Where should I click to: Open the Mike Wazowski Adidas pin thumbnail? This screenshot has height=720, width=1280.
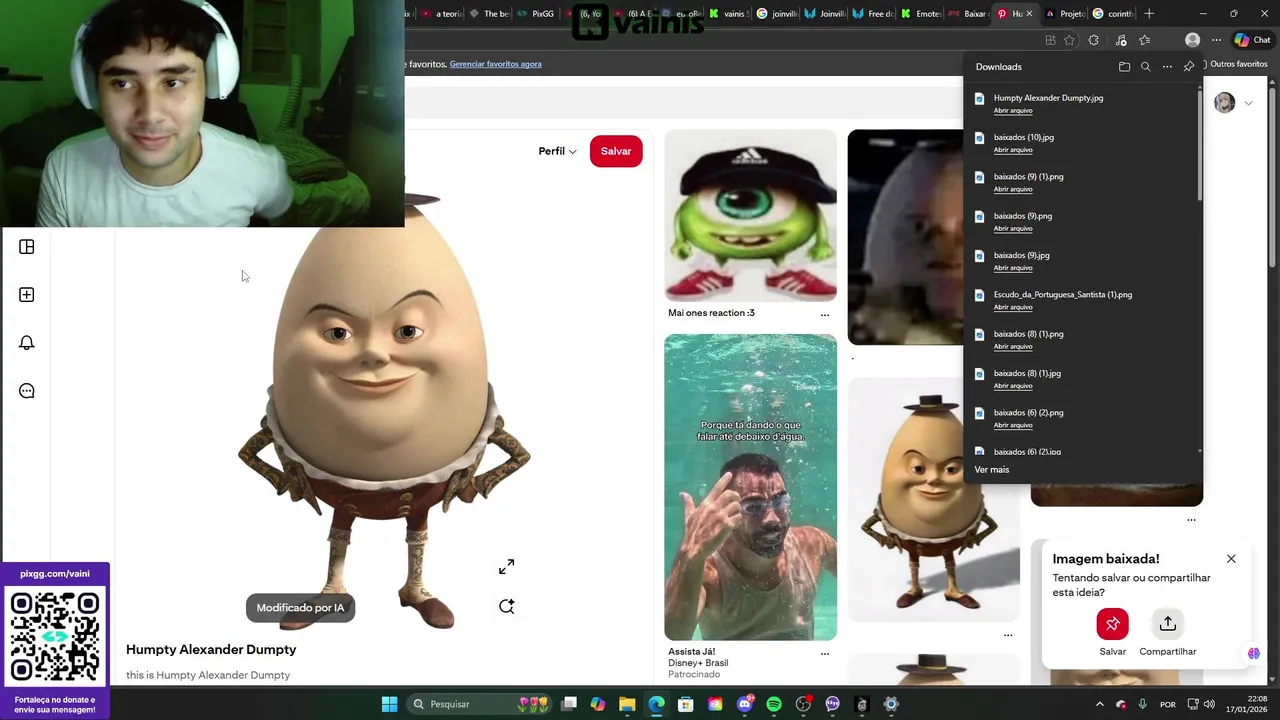(750, 215)
